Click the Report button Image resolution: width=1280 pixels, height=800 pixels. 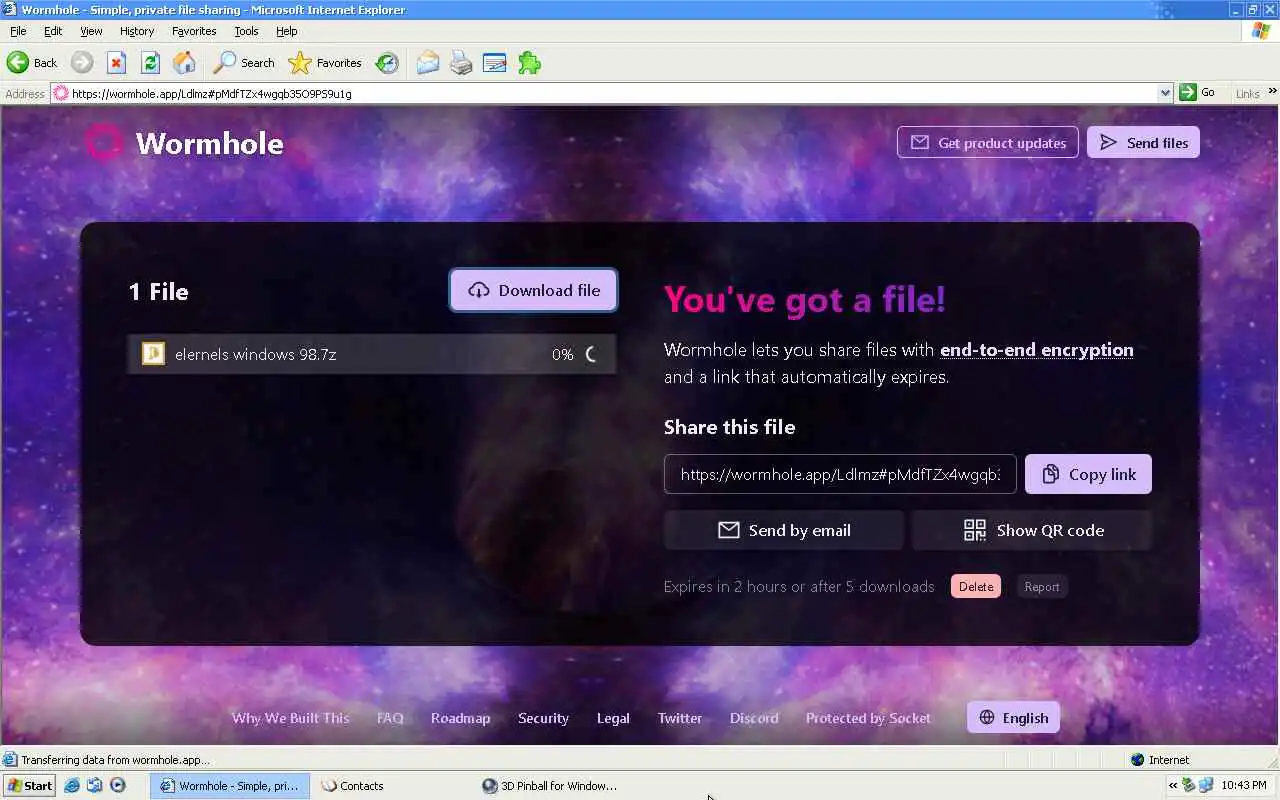[1042, 587]
